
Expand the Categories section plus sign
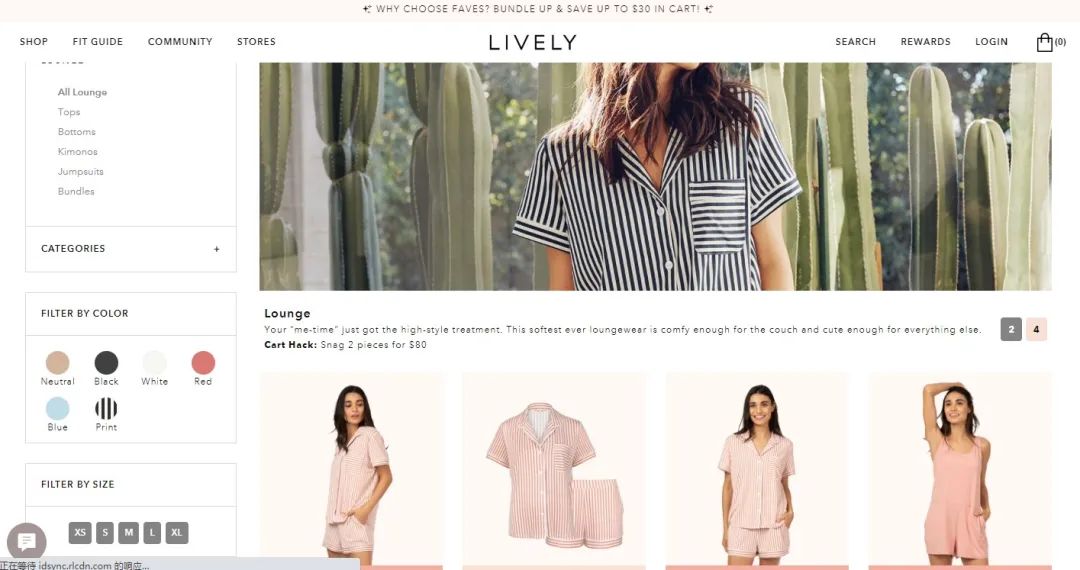(216, 249)
